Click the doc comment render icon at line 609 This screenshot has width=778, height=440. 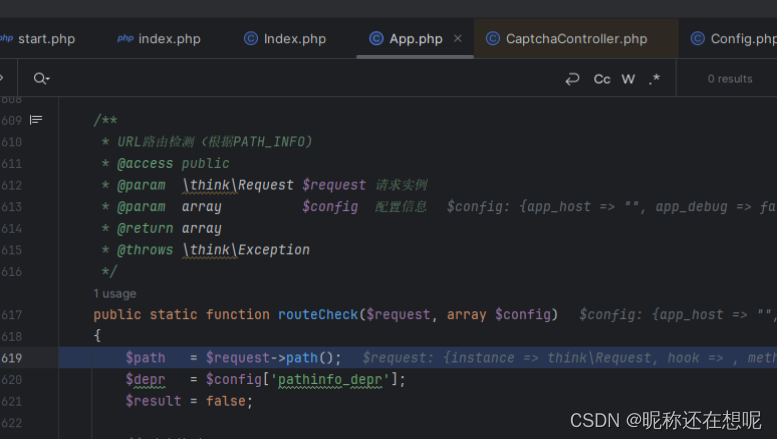pos(36,120)
